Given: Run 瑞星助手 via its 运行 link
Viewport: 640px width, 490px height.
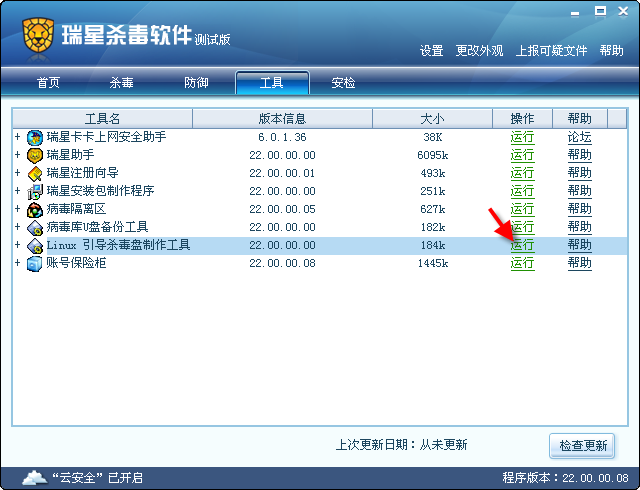Looking at the screenshot, I should [522, 155].
